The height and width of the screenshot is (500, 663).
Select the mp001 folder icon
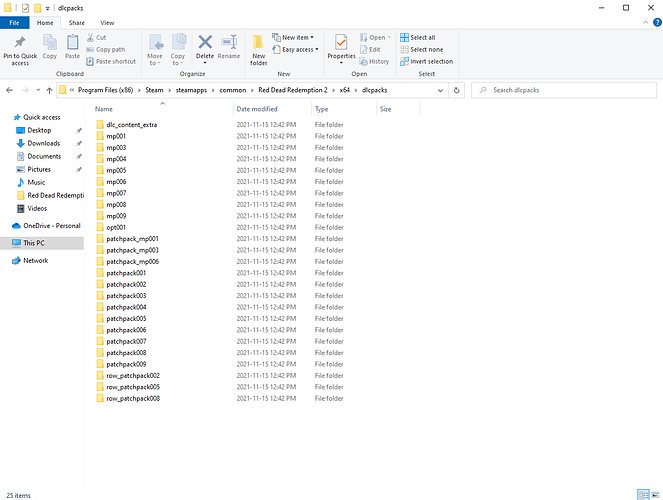tap(100, 136)
